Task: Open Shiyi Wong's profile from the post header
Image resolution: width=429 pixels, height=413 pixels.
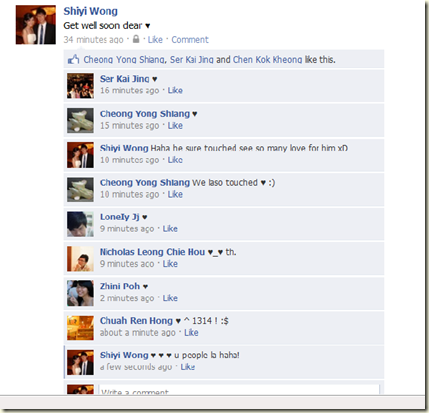Action: [90, 11]
